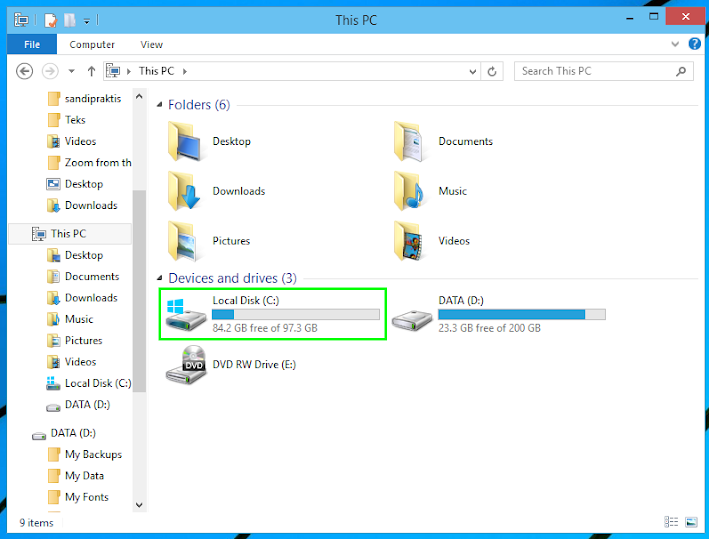
Task: Click breadcrumb arrow after This PC
Action: pyautogui.click(x=184, y=71)
